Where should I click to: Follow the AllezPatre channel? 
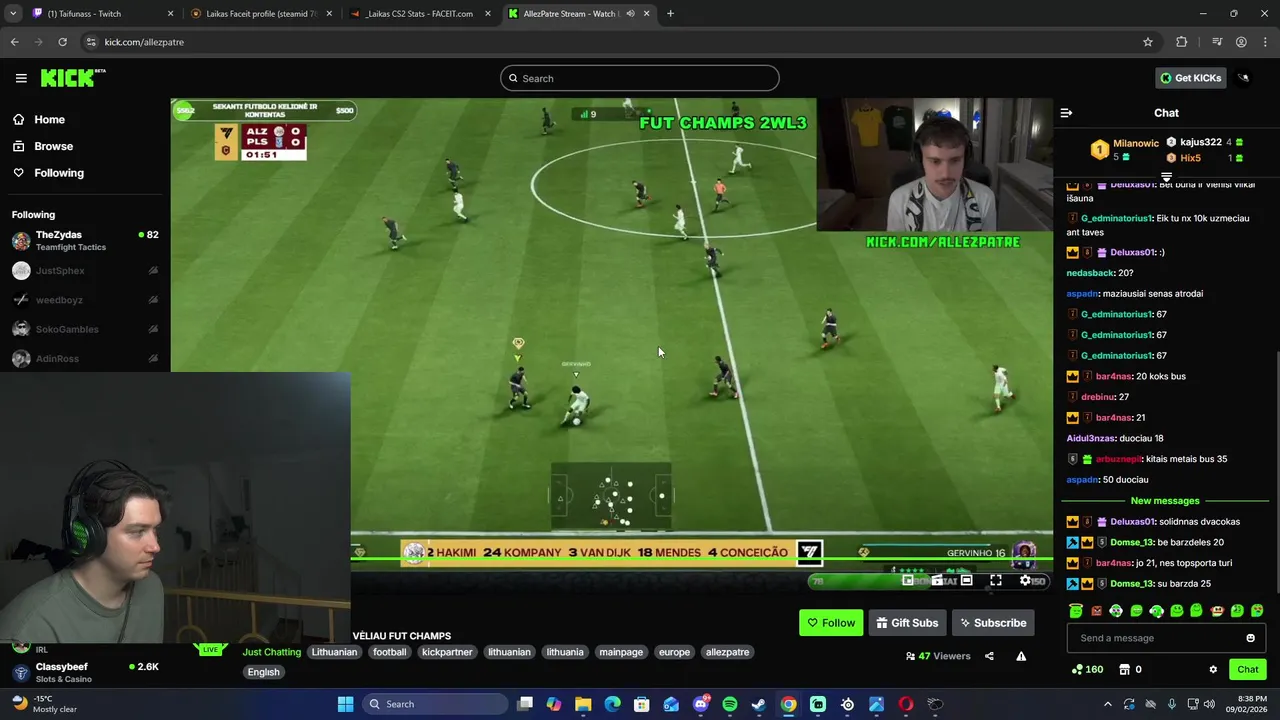(x=831, y=623)
